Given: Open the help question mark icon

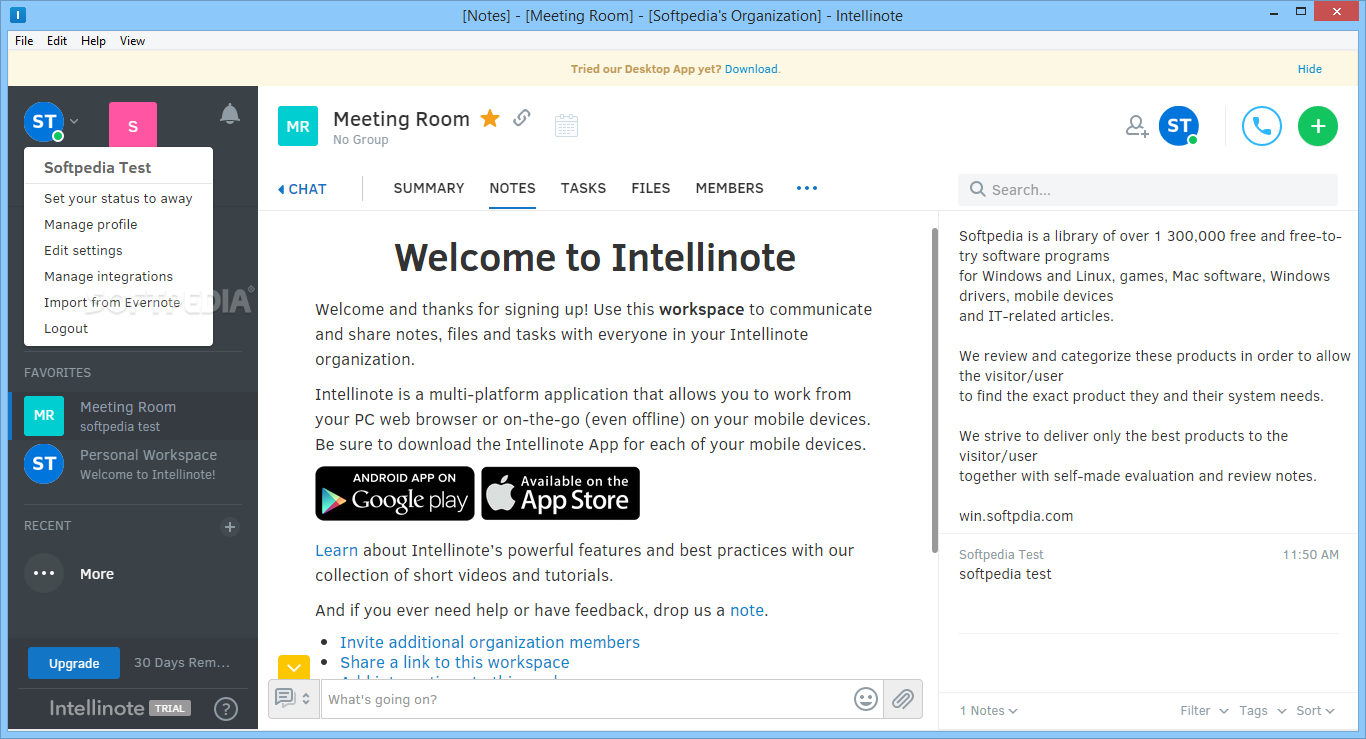Looking at the screenshot, I should click(x=226, y=709).
